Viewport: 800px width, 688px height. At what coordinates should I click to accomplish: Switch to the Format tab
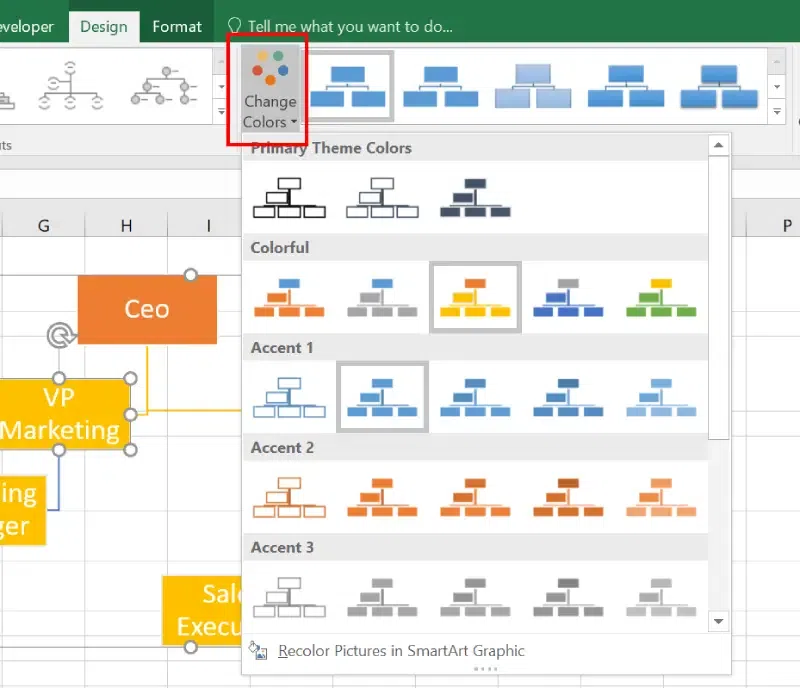tap(177, 26)
